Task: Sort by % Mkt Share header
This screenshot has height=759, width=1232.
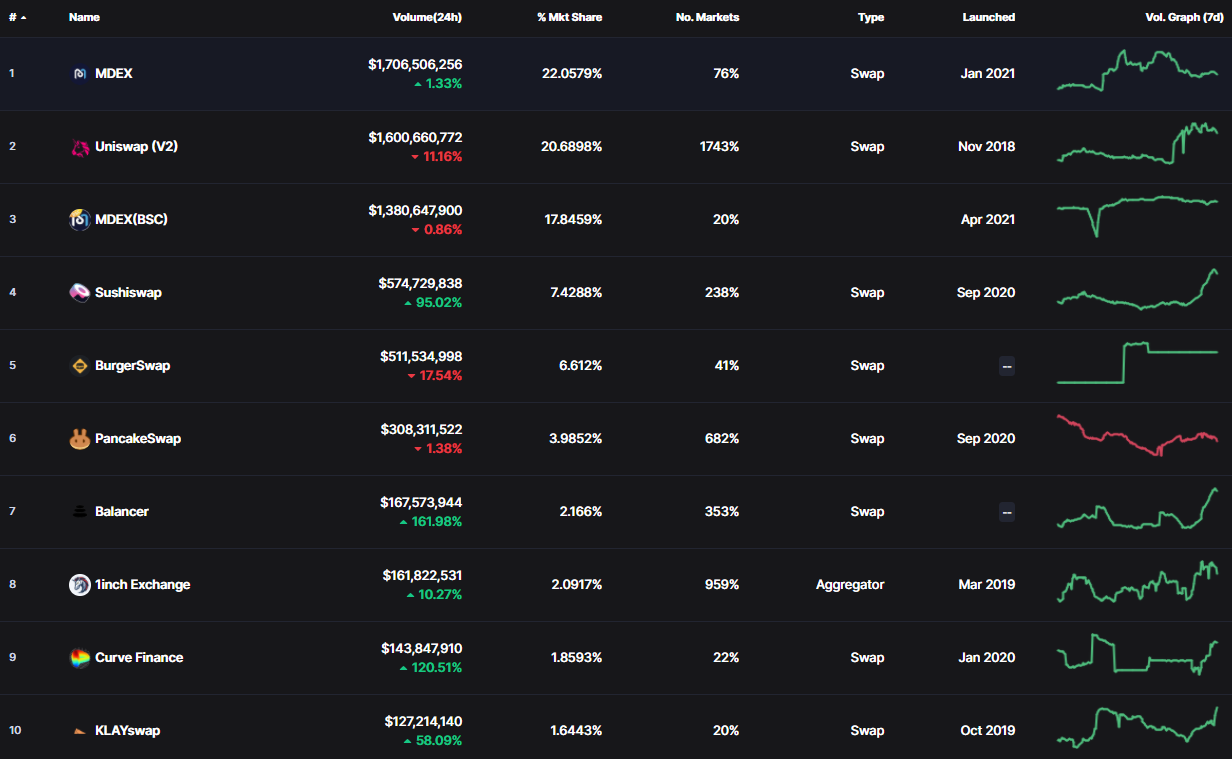Action: 569,17
